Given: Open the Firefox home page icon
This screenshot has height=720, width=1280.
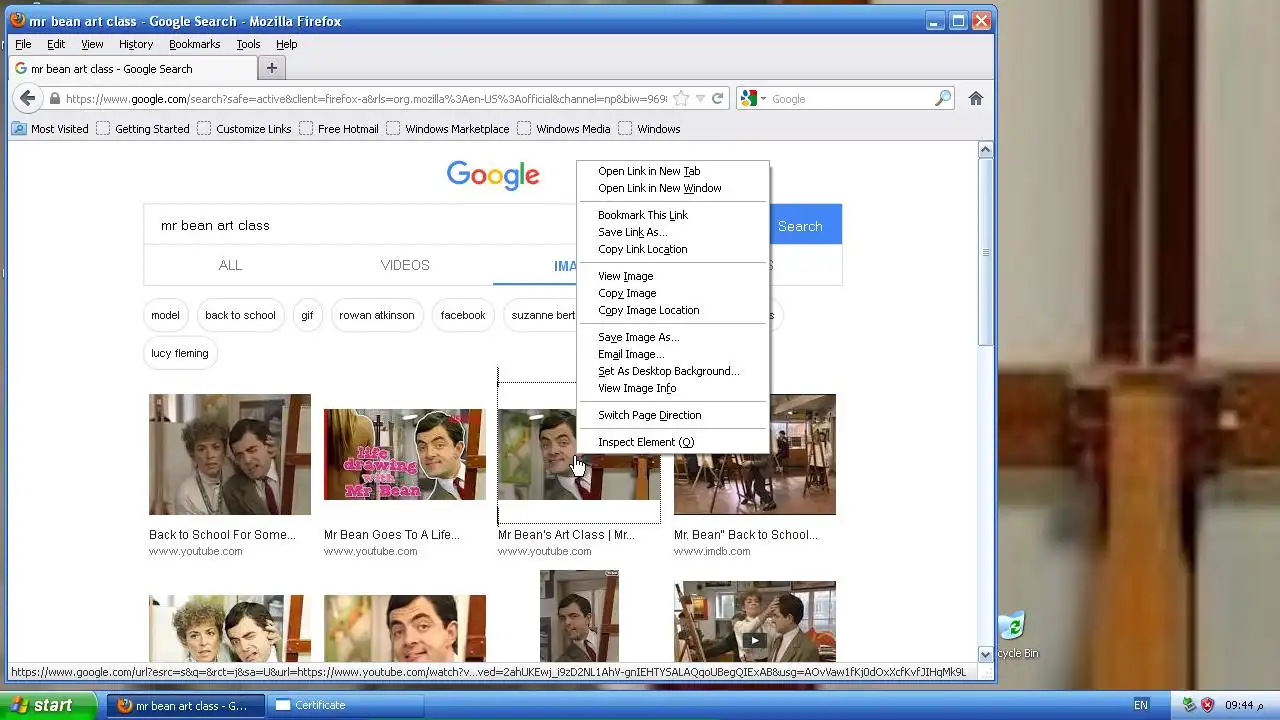Looking at the screenshot, I should (976, 98).
